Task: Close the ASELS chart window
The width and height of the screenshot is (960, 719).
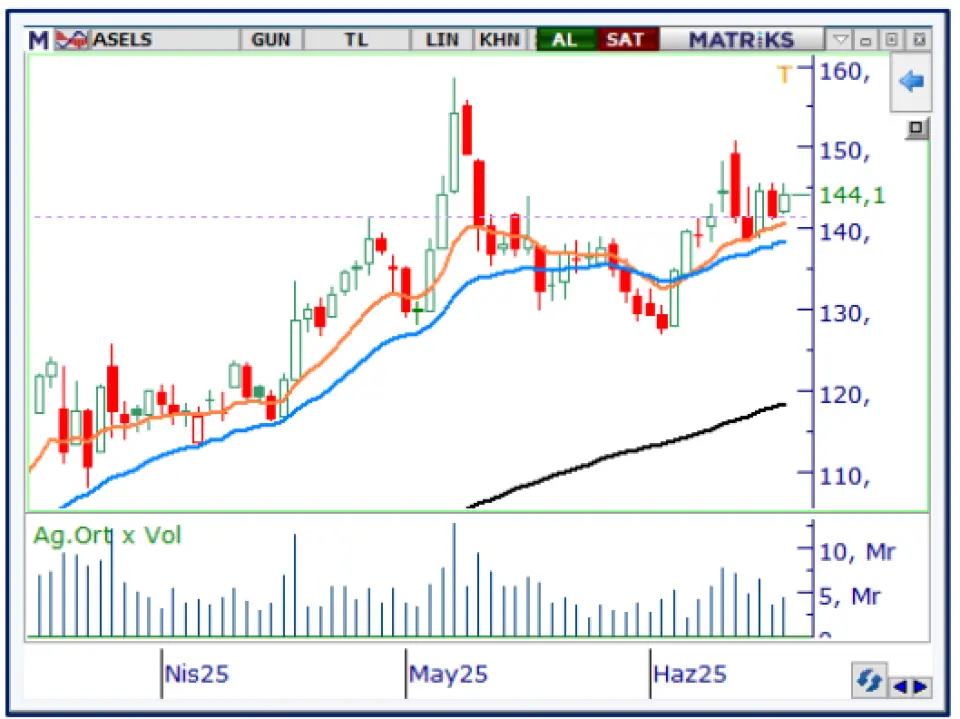Action: point(919,40)
